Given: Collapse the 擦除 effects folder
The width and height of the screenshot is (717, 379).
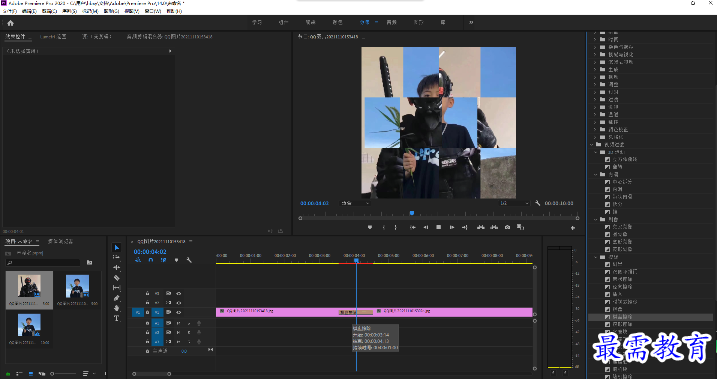Looking at the screenshot, I should (596, 257).
